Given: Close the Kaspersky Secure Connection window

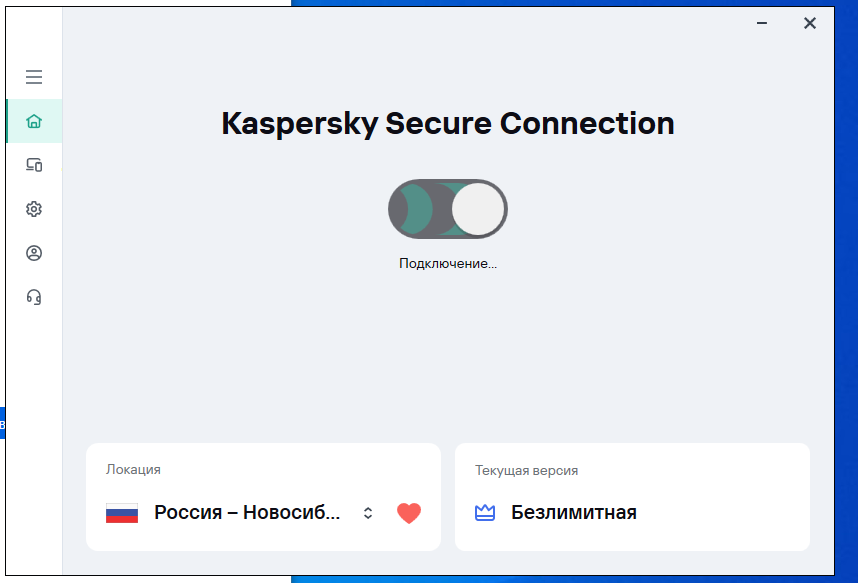Looking at the screenshot, I should [x=810, y=23].
